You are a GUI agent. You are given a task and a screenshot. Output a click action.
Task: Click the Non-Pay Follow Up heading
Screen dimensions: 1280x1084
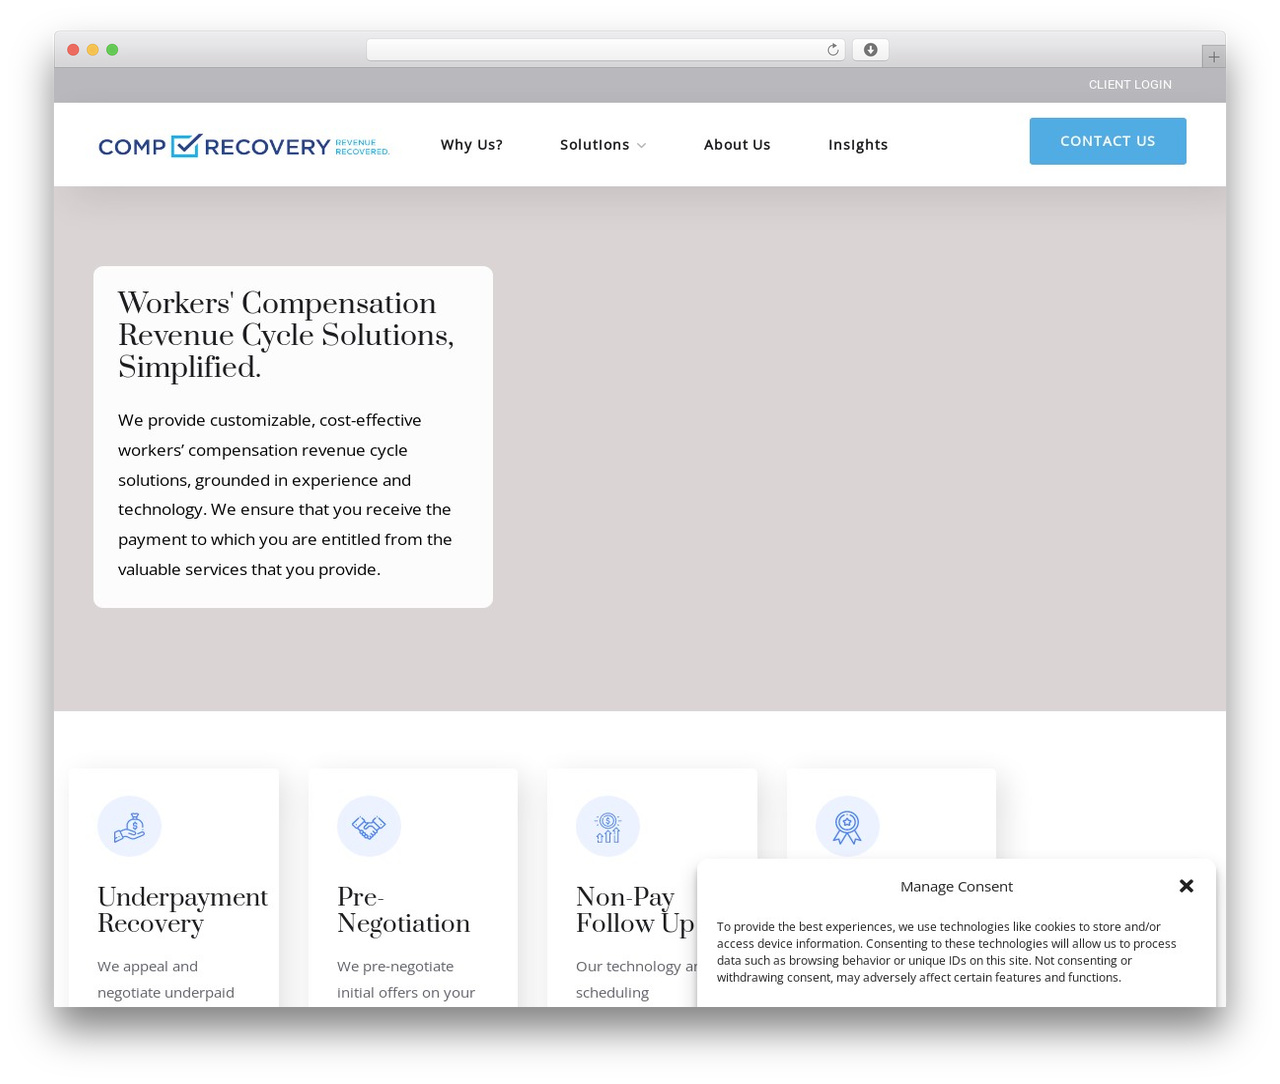(635, 910)
